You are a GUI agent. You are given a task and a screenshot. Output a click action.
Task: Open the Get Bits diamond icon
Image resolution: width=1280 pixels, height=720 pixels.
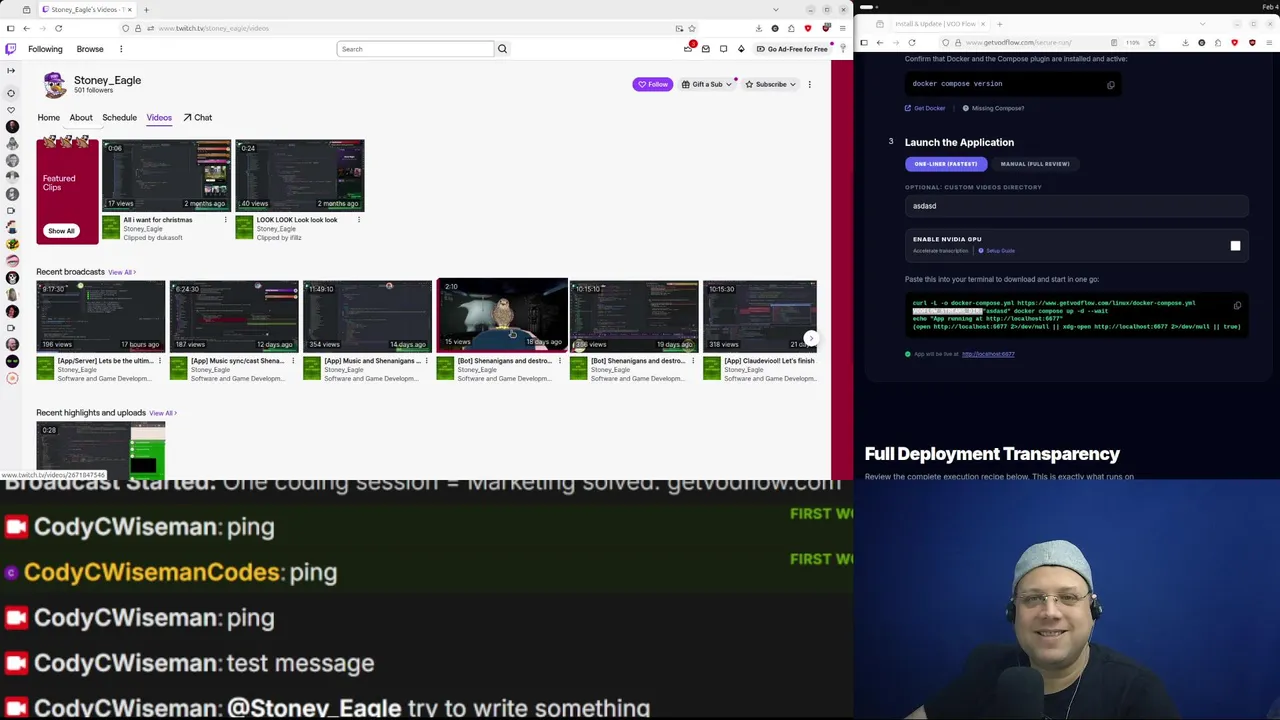741,49
